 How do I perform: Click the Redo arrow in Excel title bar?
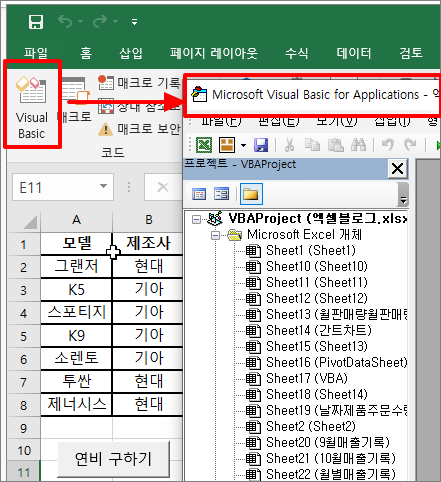(100, 22)
